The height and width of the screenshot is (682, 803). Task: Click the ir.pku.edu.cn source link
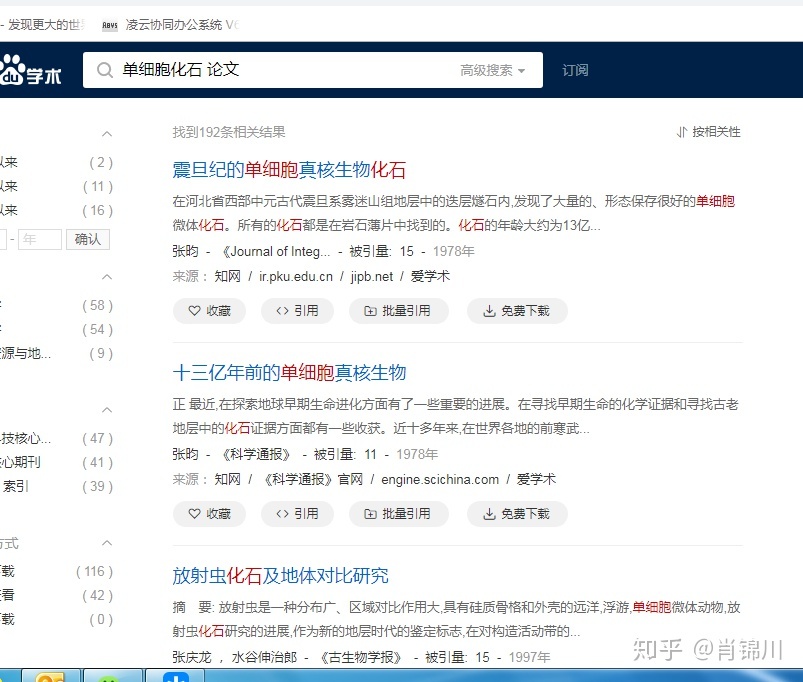point(295,276)
